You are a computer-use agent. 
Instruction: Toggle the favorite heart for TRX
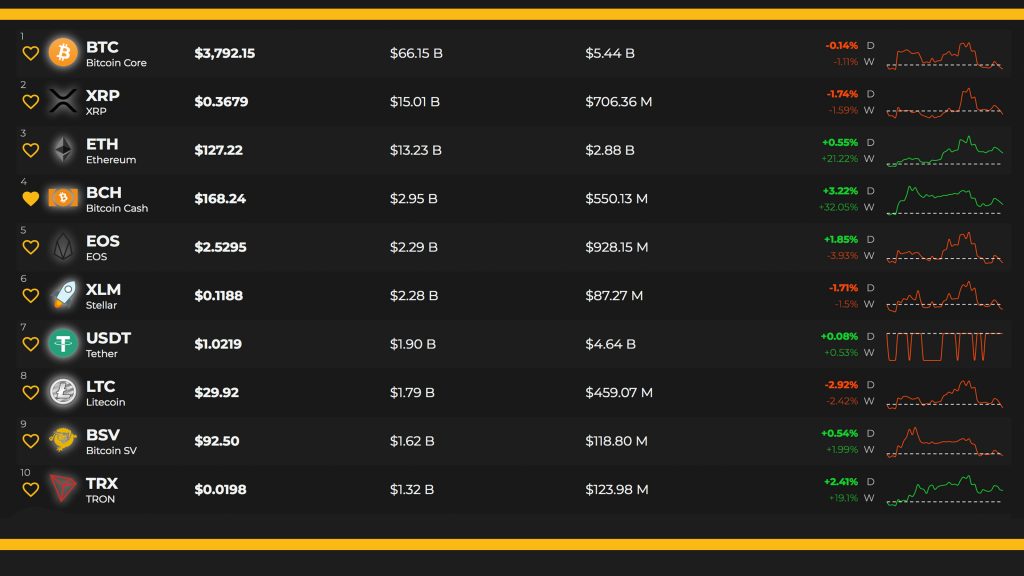pyautogui.click(x=30, y=490)
